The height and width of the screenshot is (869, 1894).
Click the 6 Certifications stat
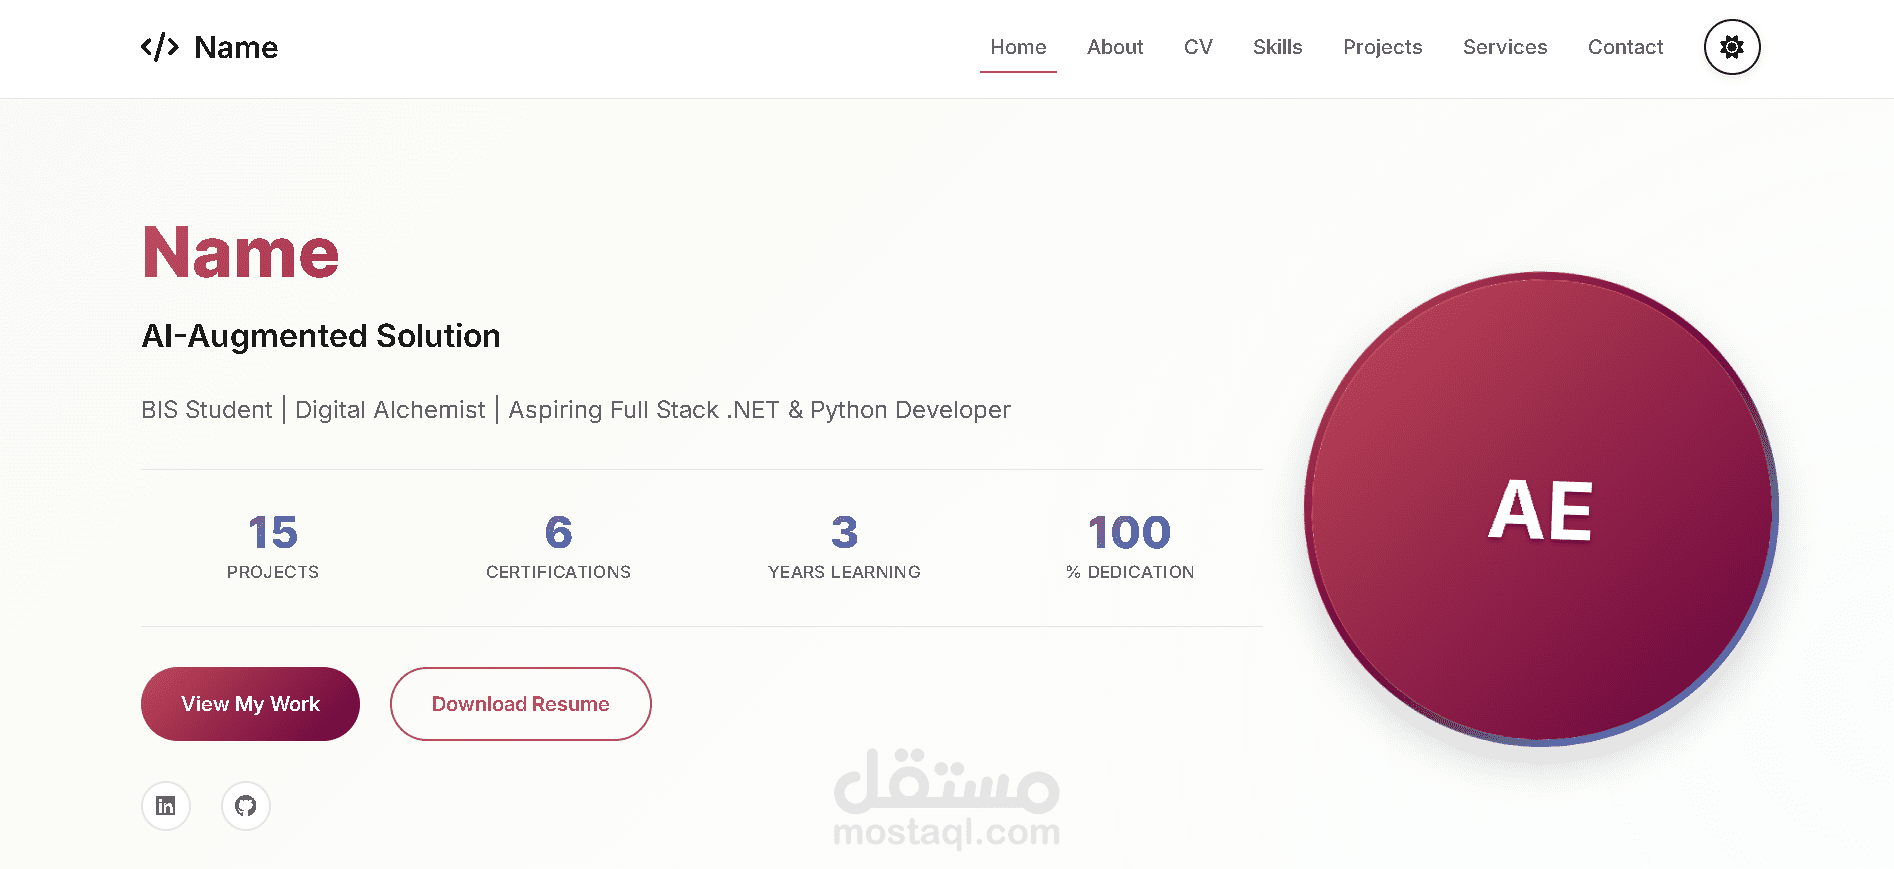pos(558,546)
